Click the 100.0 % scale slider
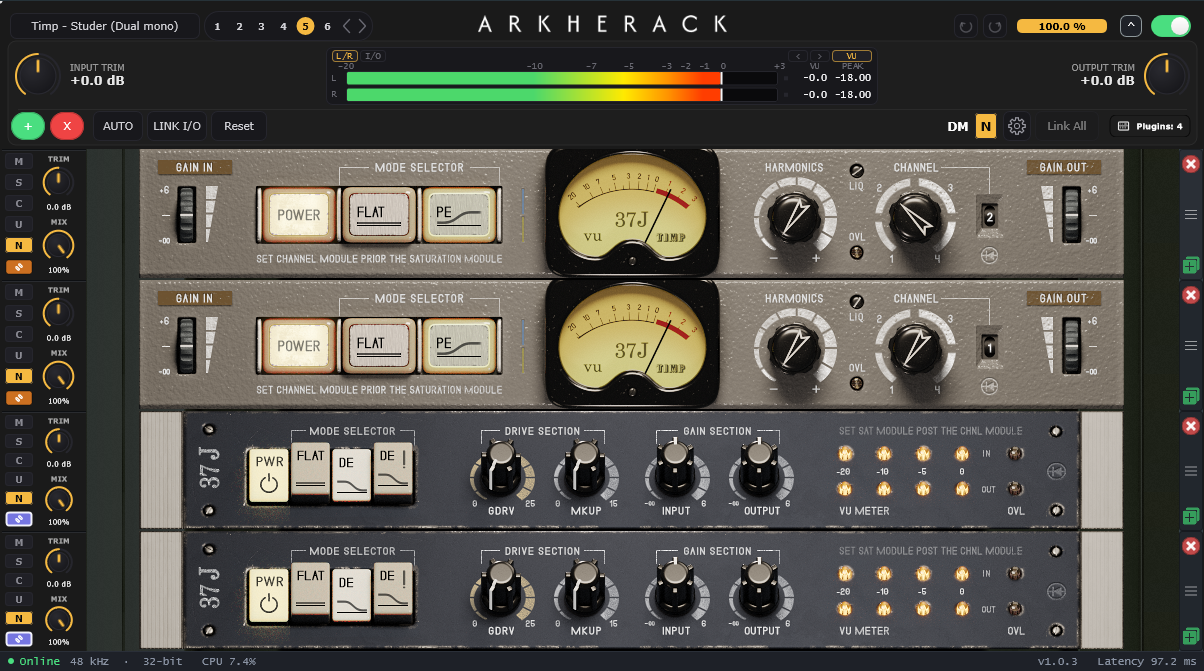The width and height of the screenshot is (1204, 671). [1062, 26]
